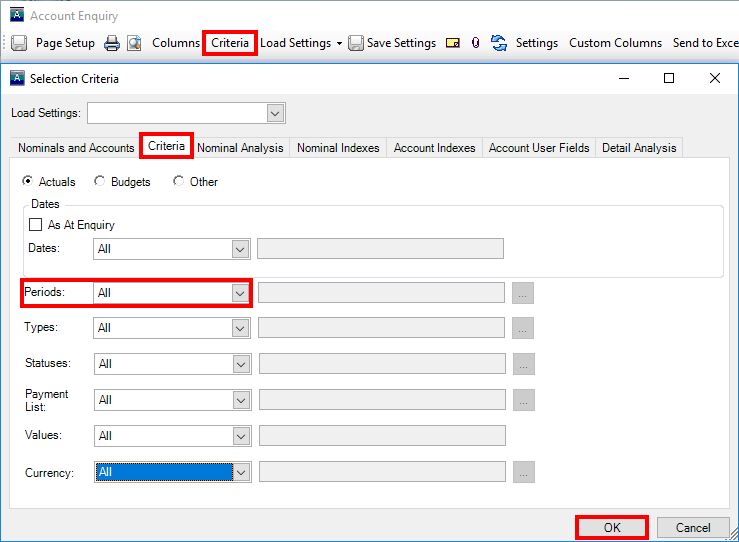Screen dimensions: 739x542
Task: Click the yellow note icon in toolbar
Action: 453,43
